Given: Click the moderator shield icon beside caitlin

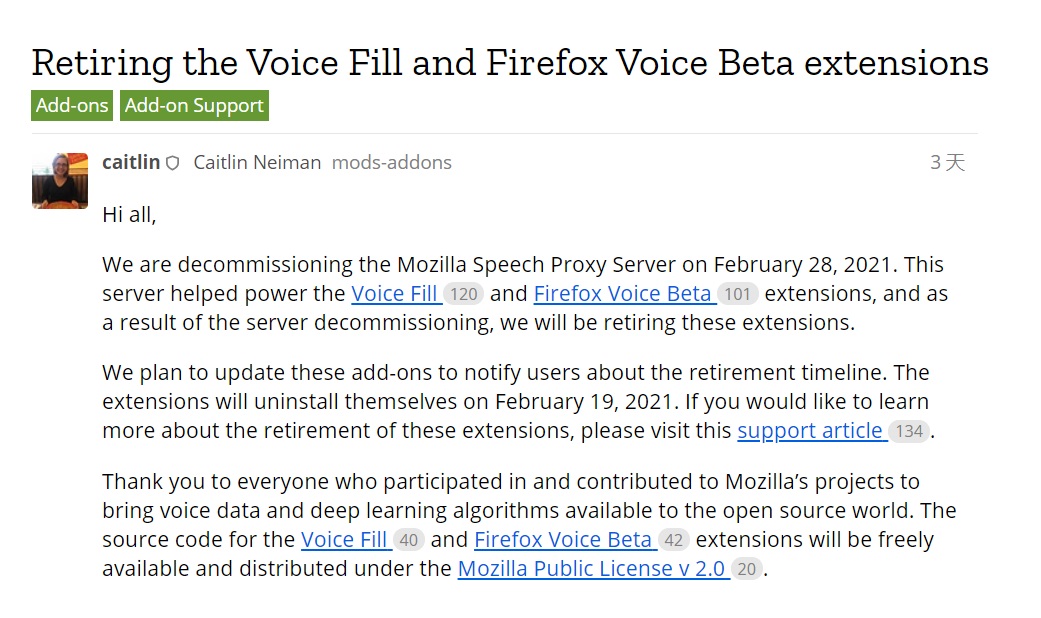Looking at the screenshot, I should (173, 163).
